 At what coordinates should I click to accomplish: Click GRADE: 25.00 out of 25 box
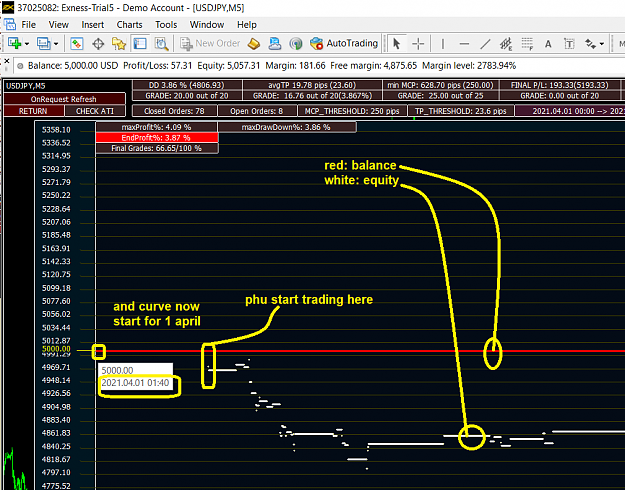(x=440, y=96)
